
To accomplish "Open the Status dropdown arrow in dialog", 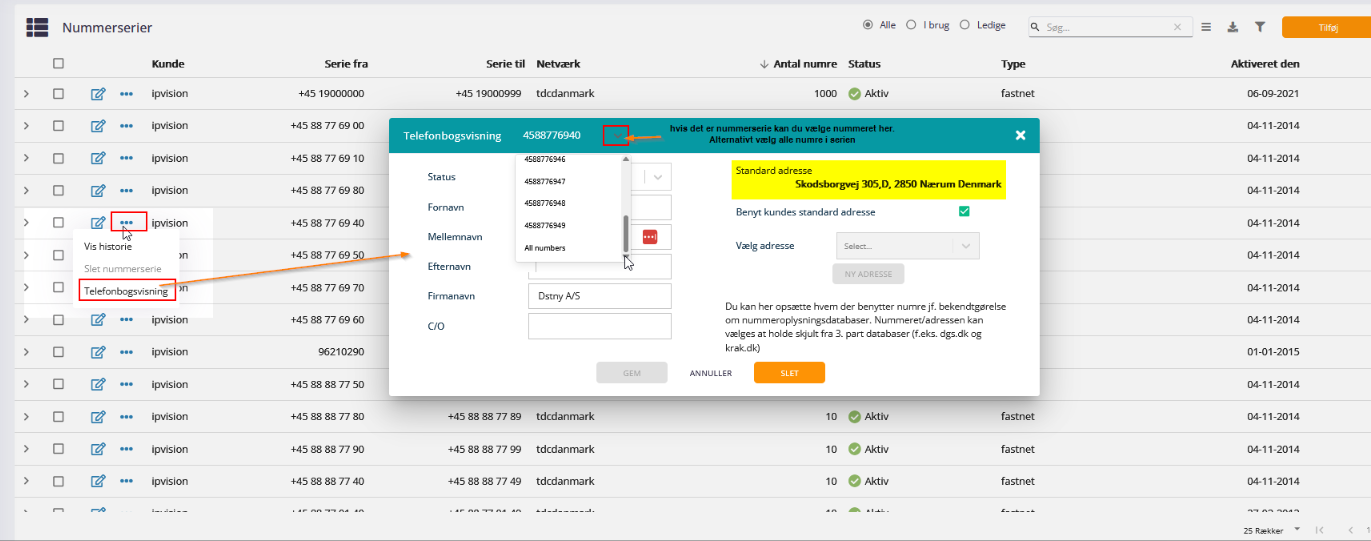I will [658, 177].
